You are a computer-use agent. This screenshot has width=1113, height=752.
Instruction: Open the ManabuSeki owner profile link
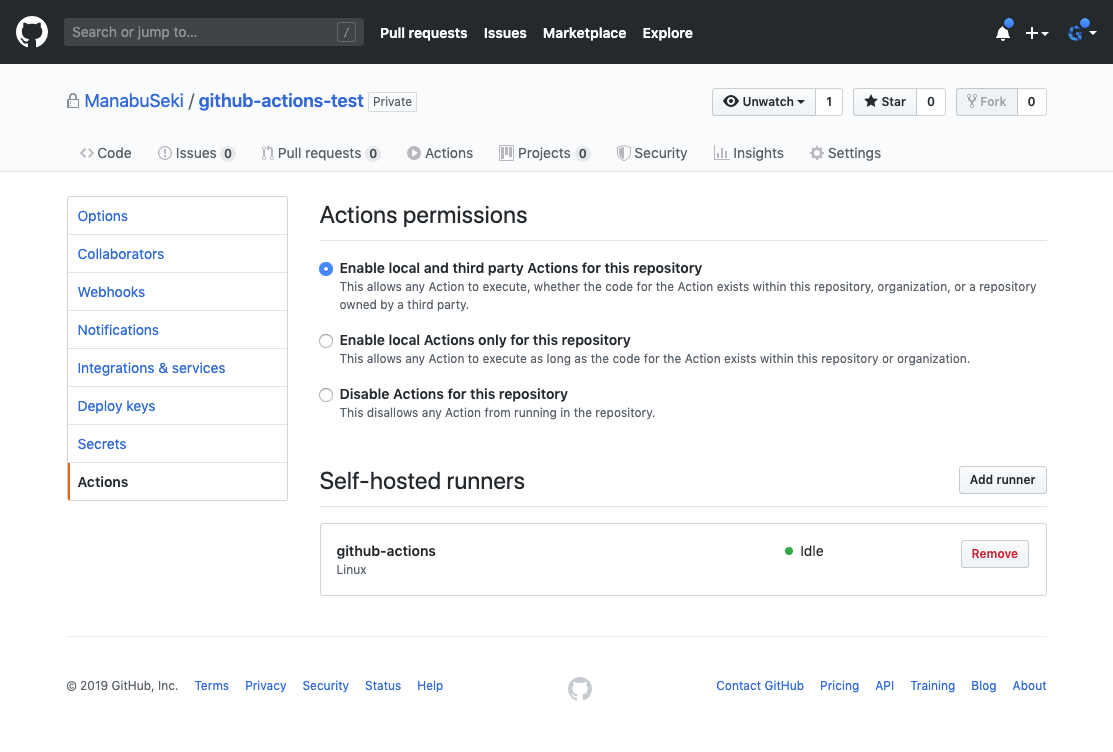pyautogui.click(x=134, y=101)
